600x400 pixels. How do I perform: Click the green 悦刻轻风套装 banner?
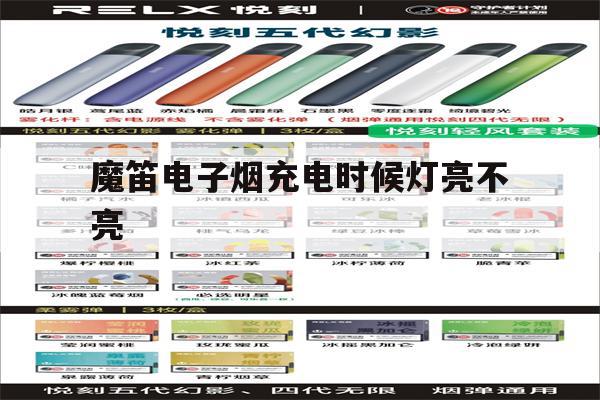point(483,131)
